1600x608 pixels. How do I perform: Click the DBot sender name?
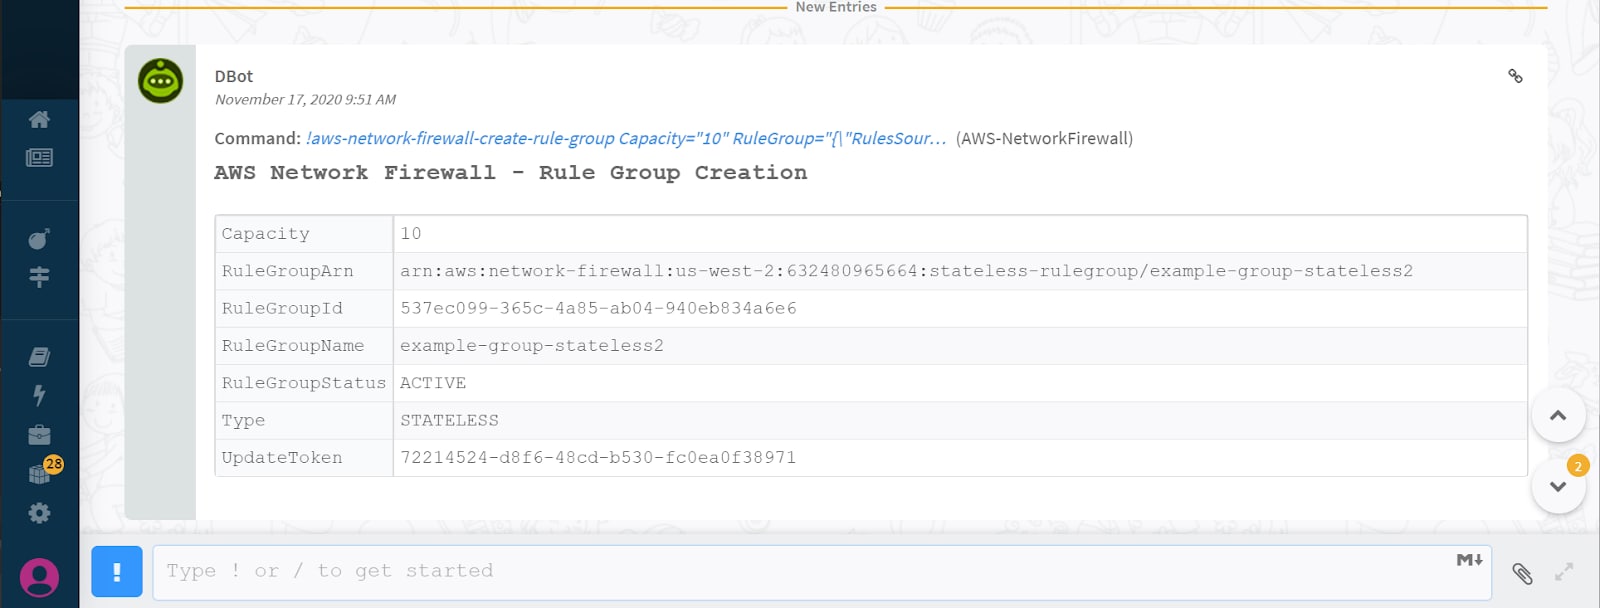[x=234, y=76]
